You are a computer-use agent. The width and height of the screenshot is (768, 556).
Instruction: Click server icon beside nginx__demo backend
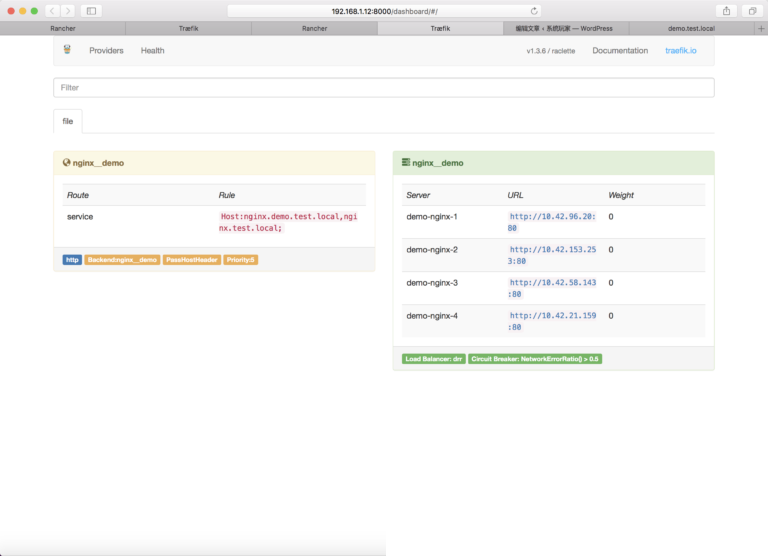406,162
